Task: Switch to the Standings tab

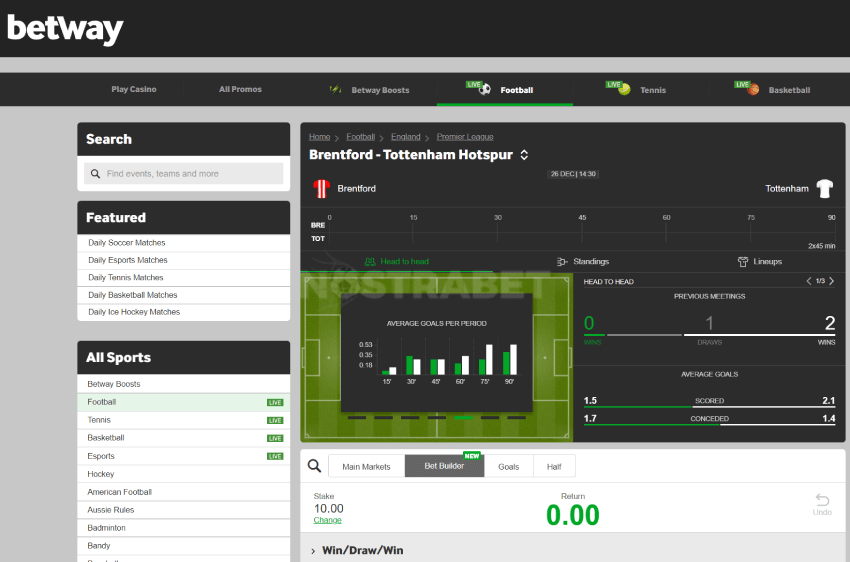Action: coord(583,262)
